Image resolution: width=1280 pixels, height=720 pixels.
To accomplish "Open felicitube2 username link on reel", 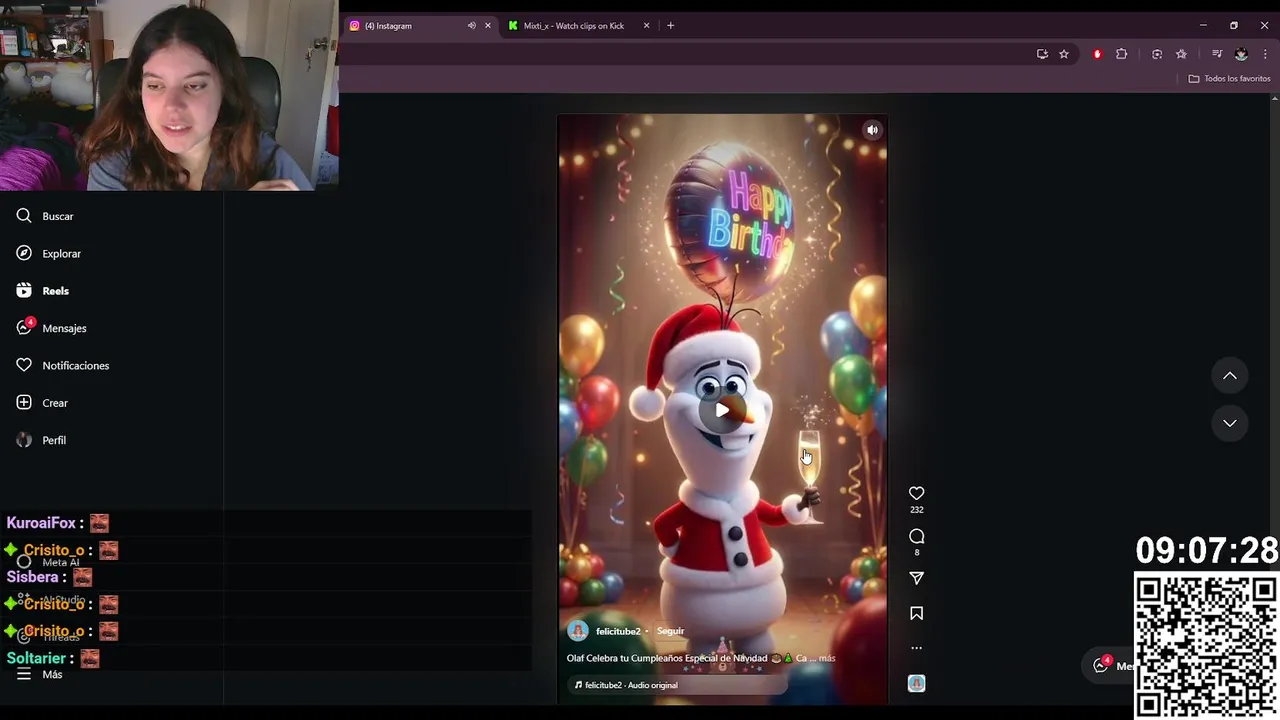I will pyautogui.click(x=618, y=631).
